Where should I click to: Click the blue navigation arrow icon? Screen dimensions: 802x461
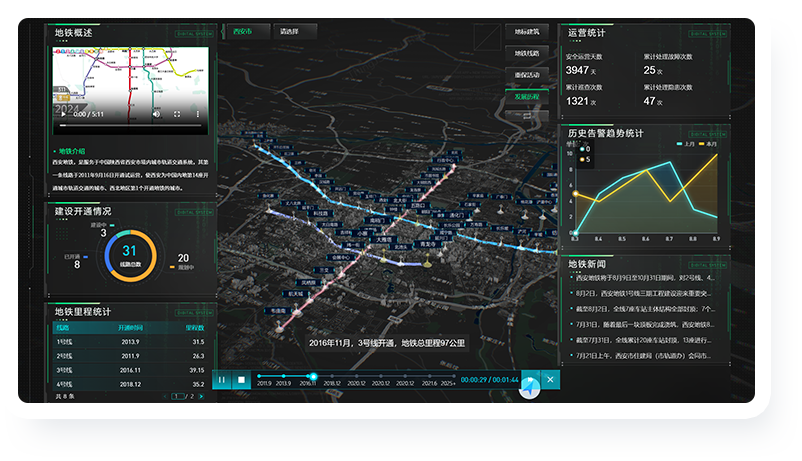(530, 386)
